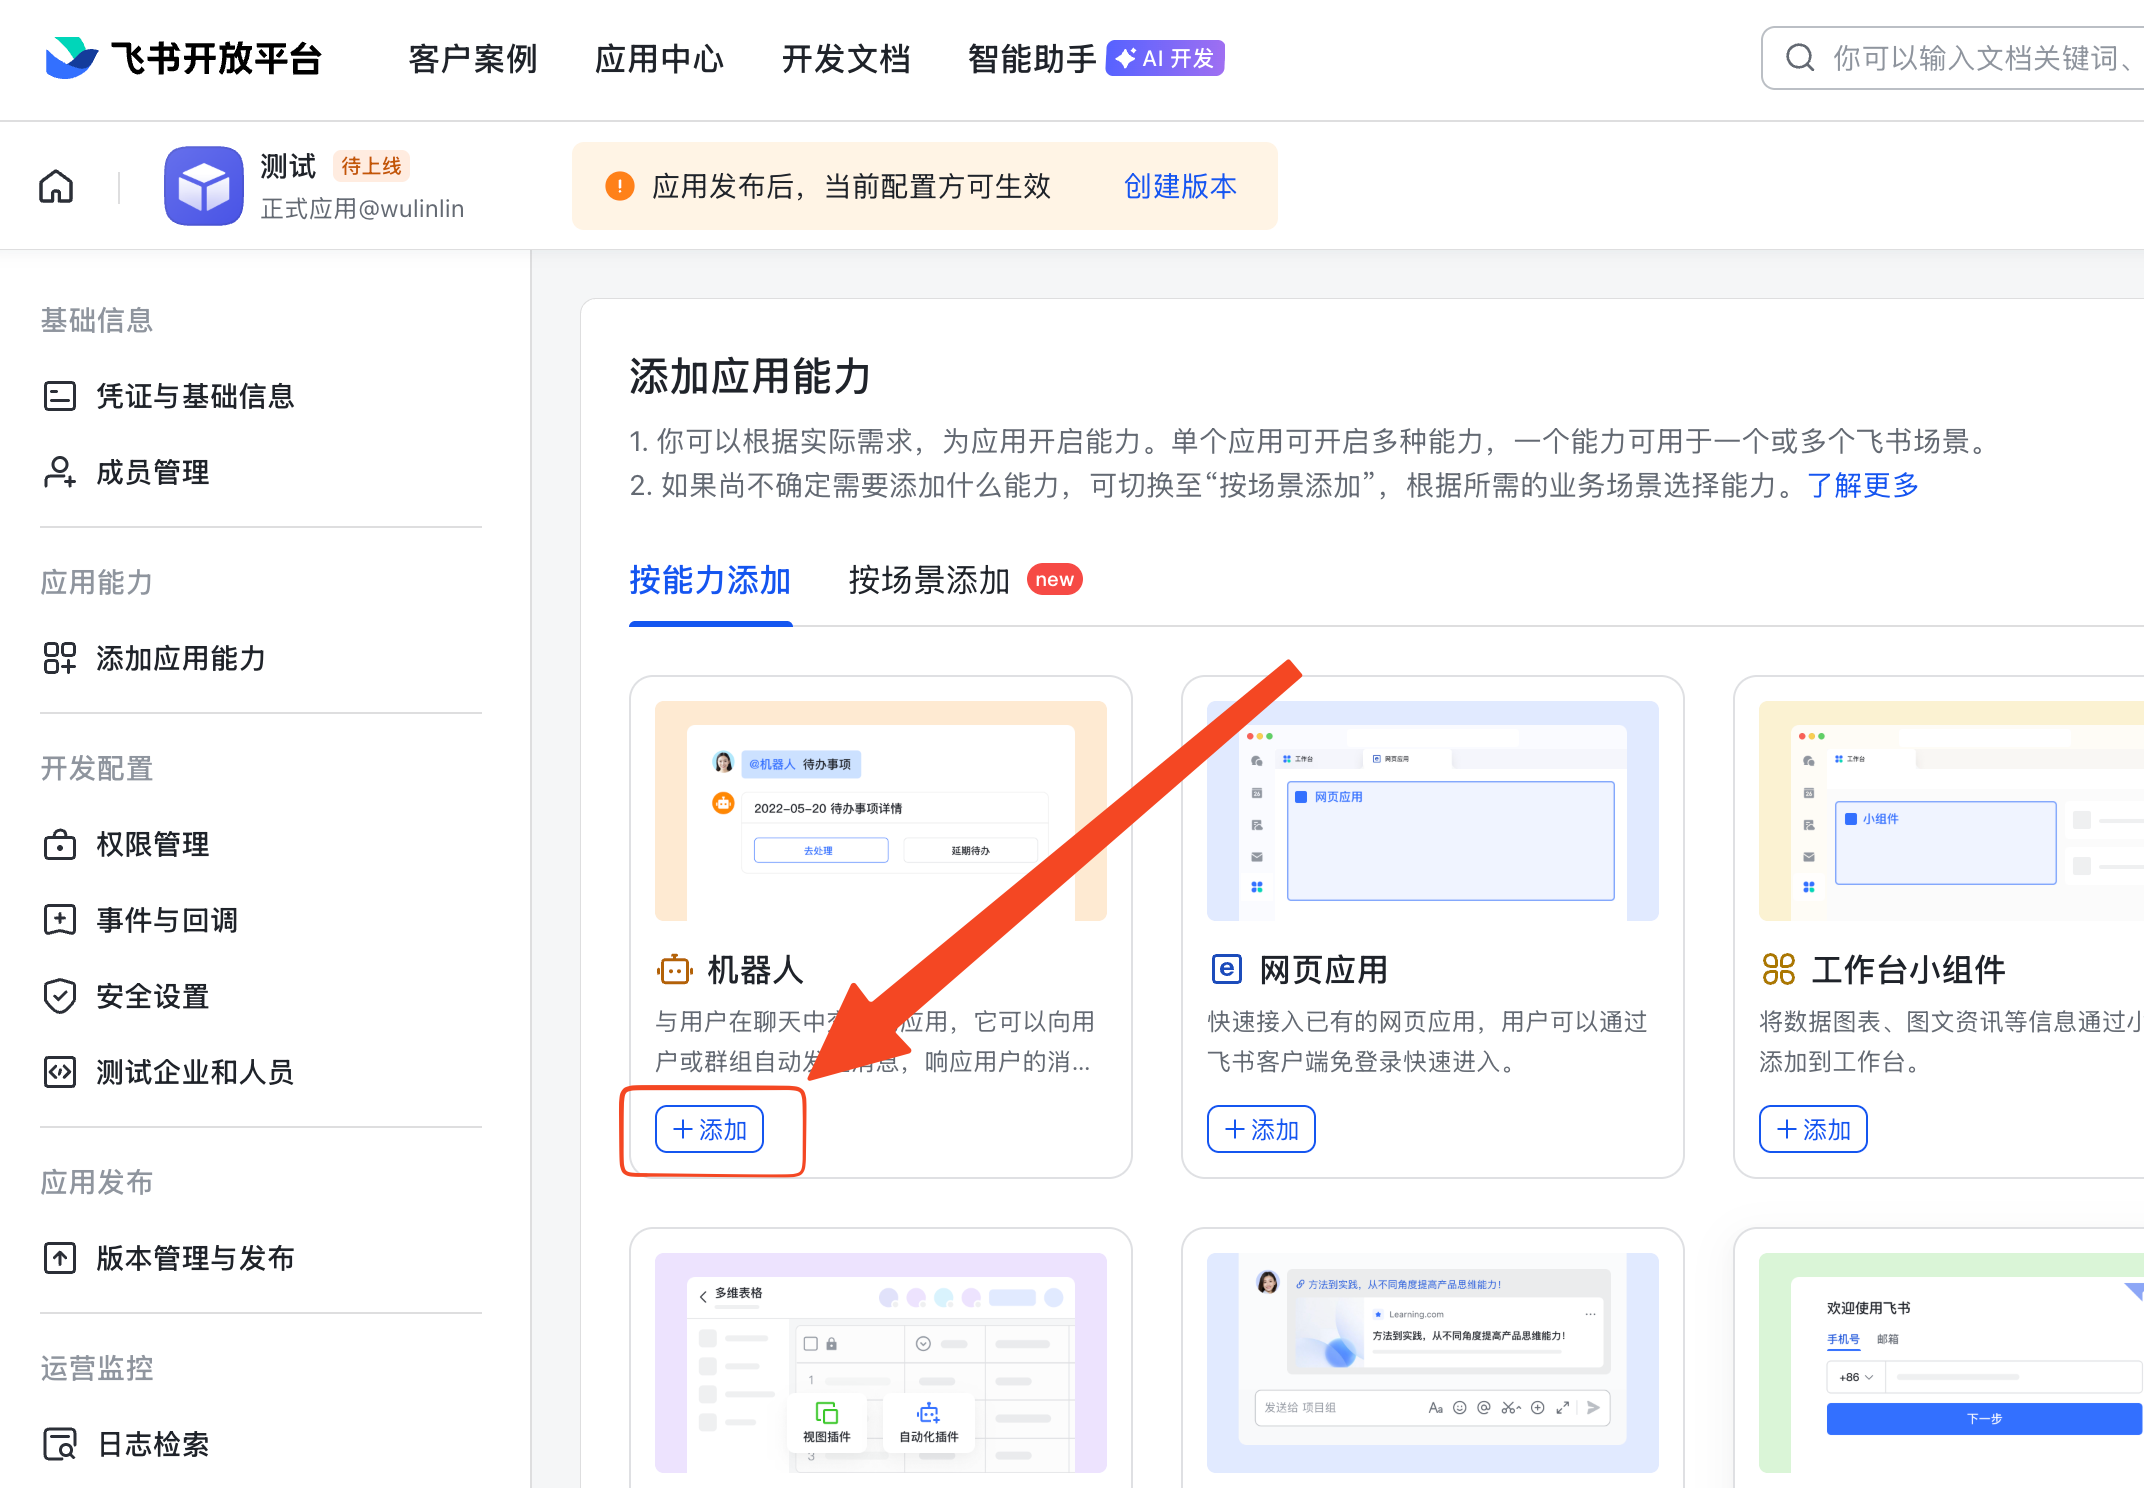Switch to the 按场景添加 tab
The width and height of the screenshot is (2144, 1488).
pyautogui.click(x=928, y=580)
